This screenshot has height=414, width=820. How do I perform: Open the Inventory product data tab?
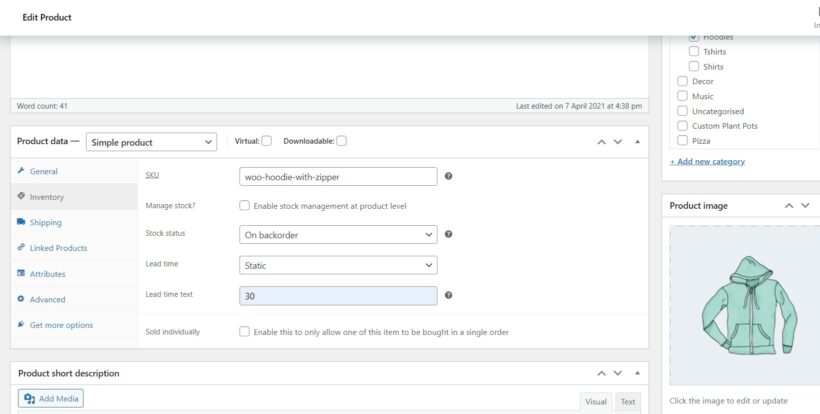click(x=74, y=197)
